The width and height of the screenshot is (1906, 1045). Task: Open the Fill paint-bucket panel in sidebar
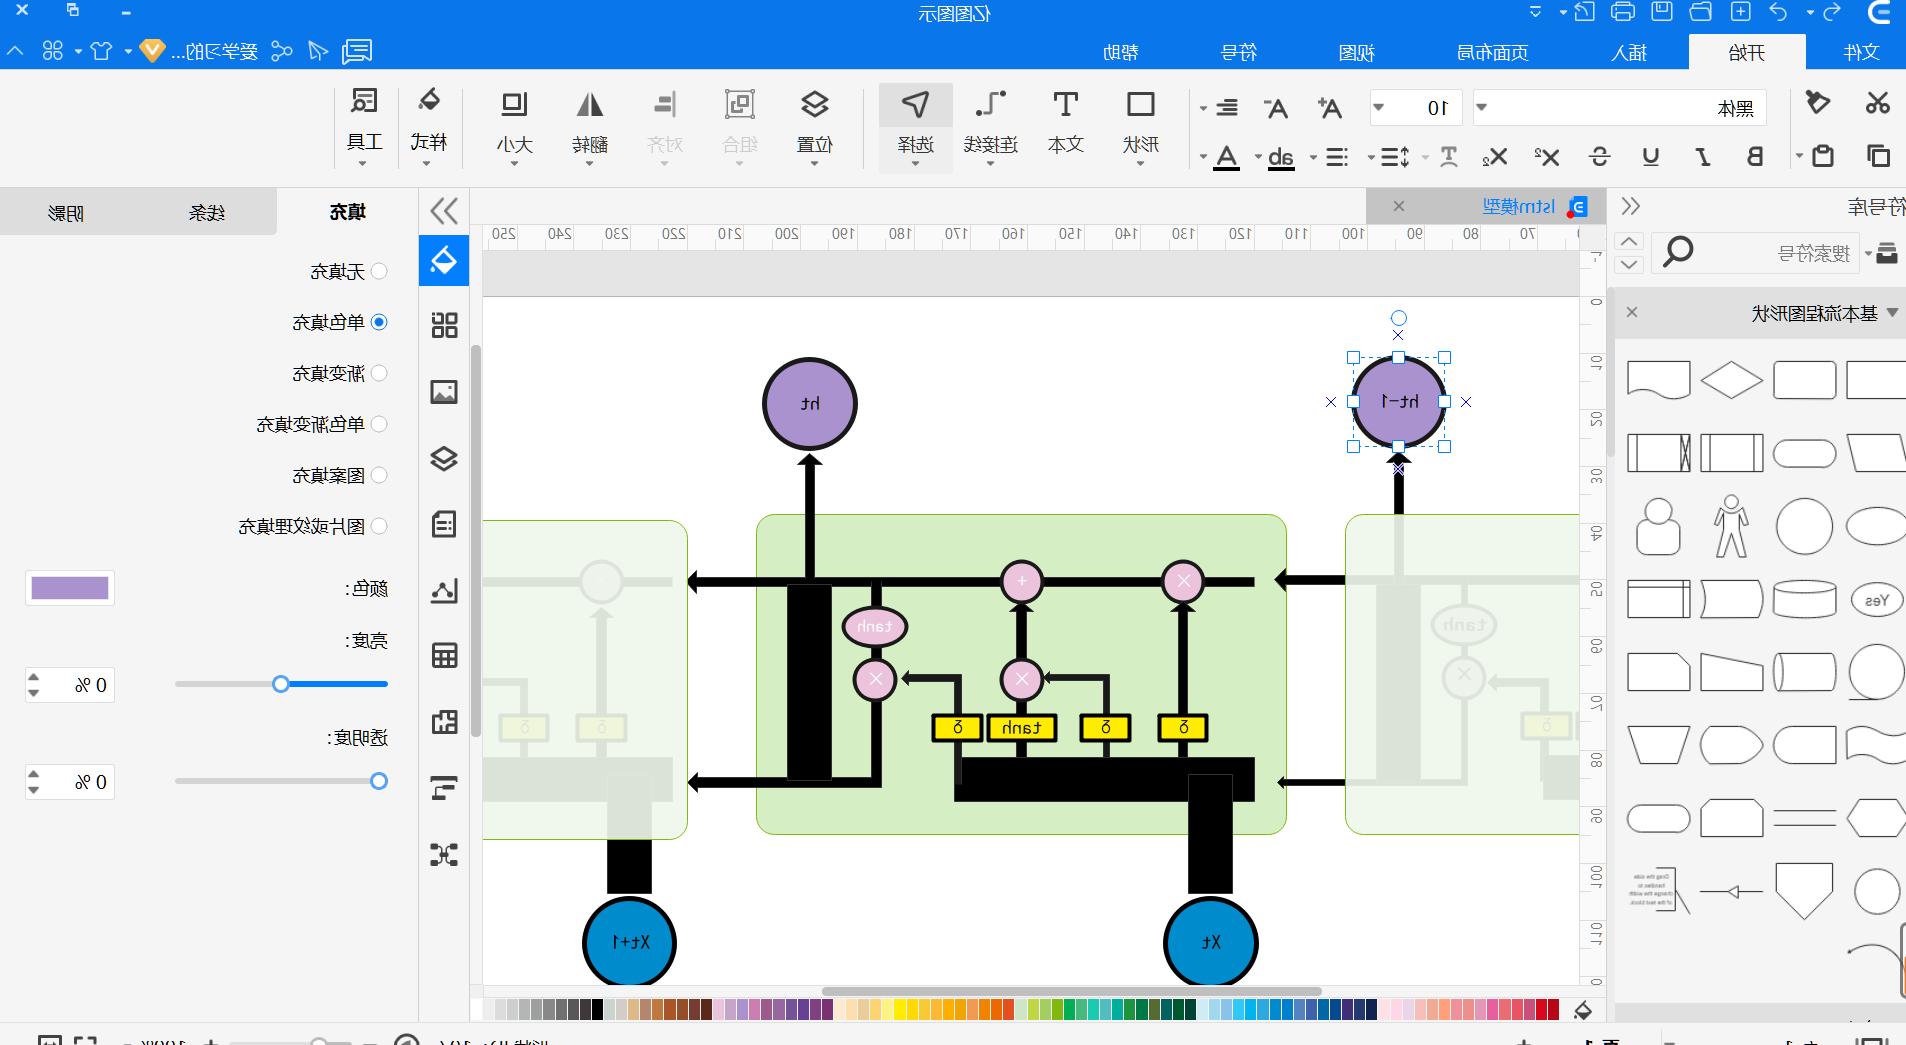[x=444, y=261]
